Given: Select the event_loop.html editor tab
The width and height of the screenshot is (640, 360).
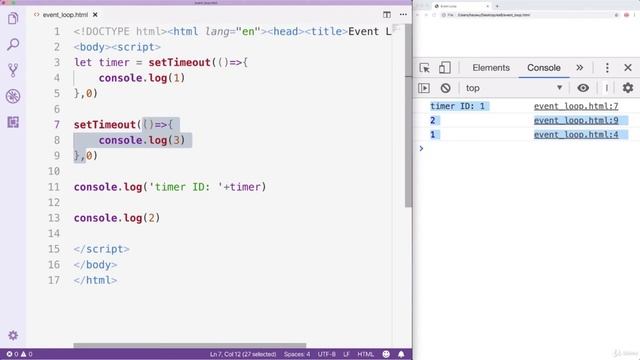Looking at the screenshot, I should point(65,15).
